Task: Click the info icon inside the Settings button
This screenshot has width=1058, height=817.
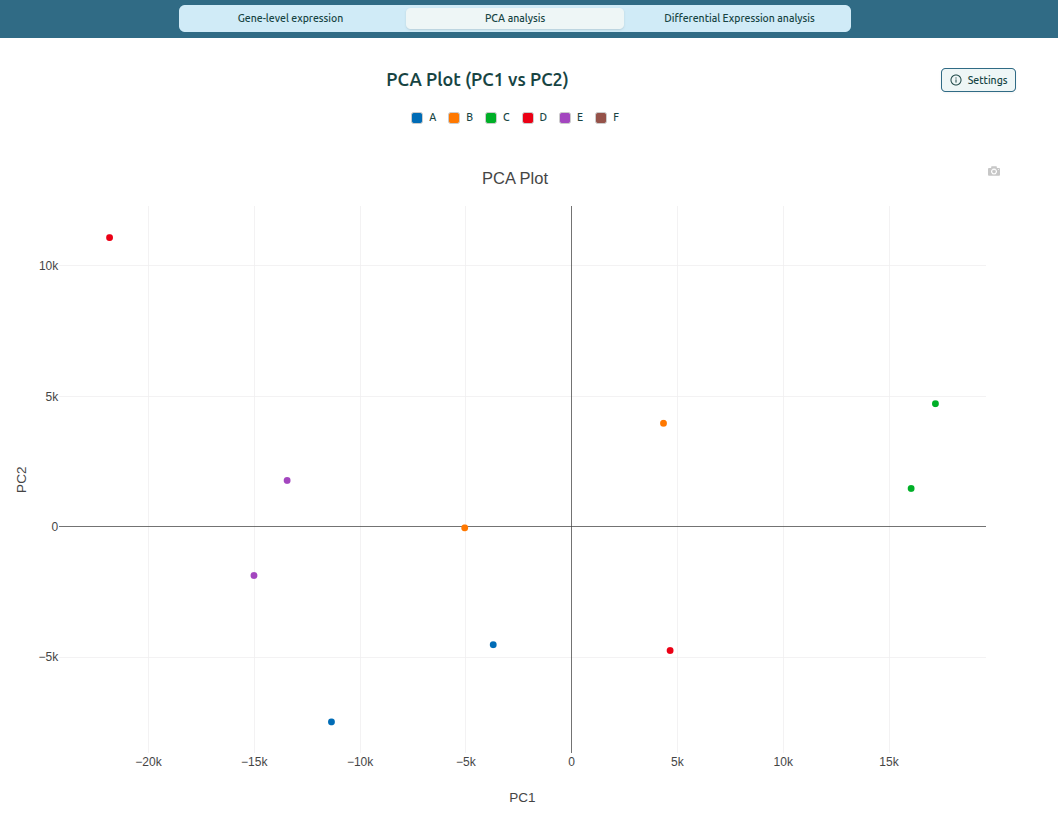Action: [x=955, y=80]
